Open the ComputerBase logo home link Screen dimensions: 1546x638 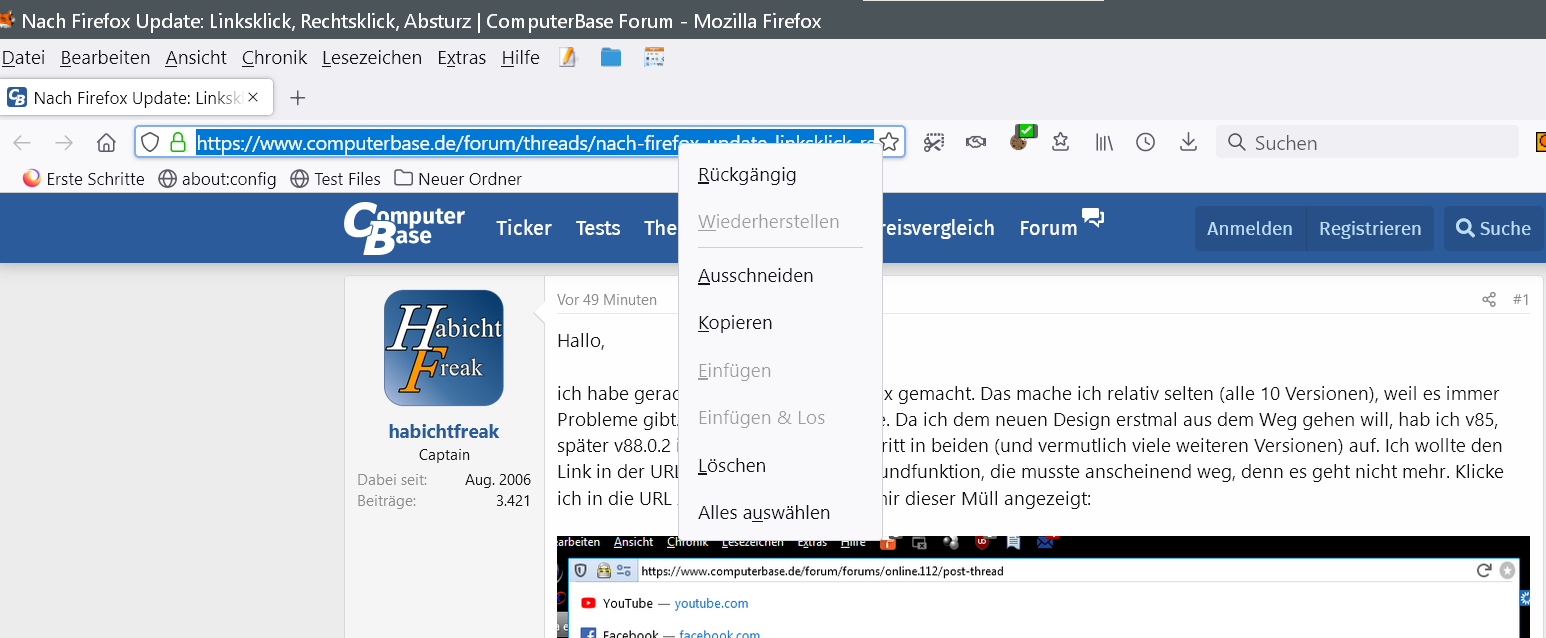coord(404,228)
